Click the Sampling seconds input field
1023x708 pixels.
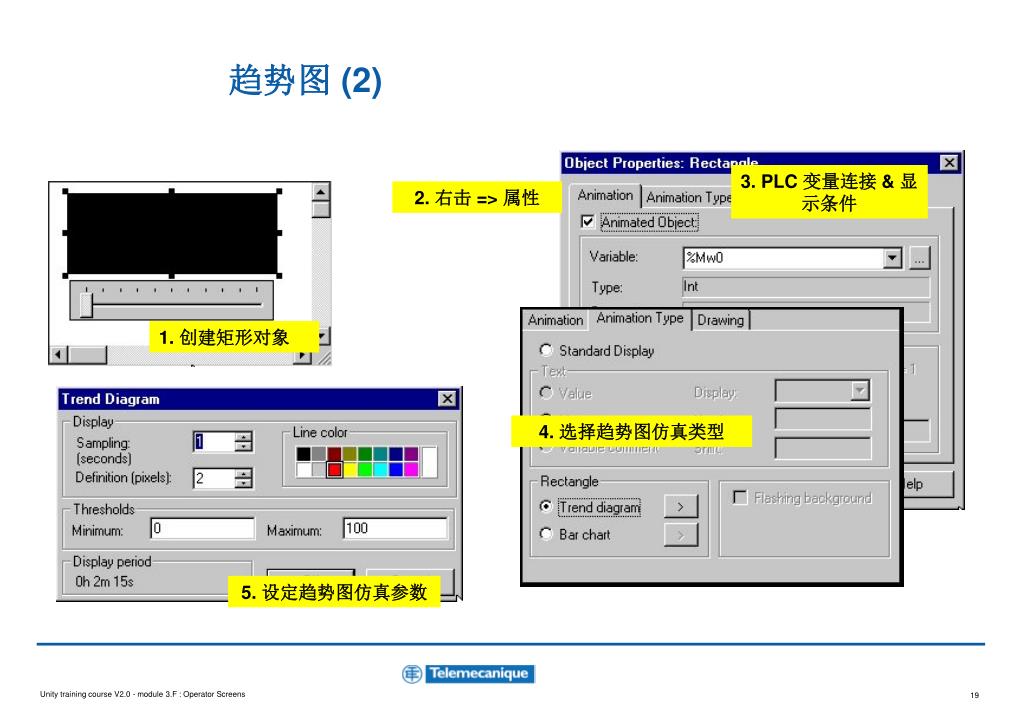[x=214, y=442]
